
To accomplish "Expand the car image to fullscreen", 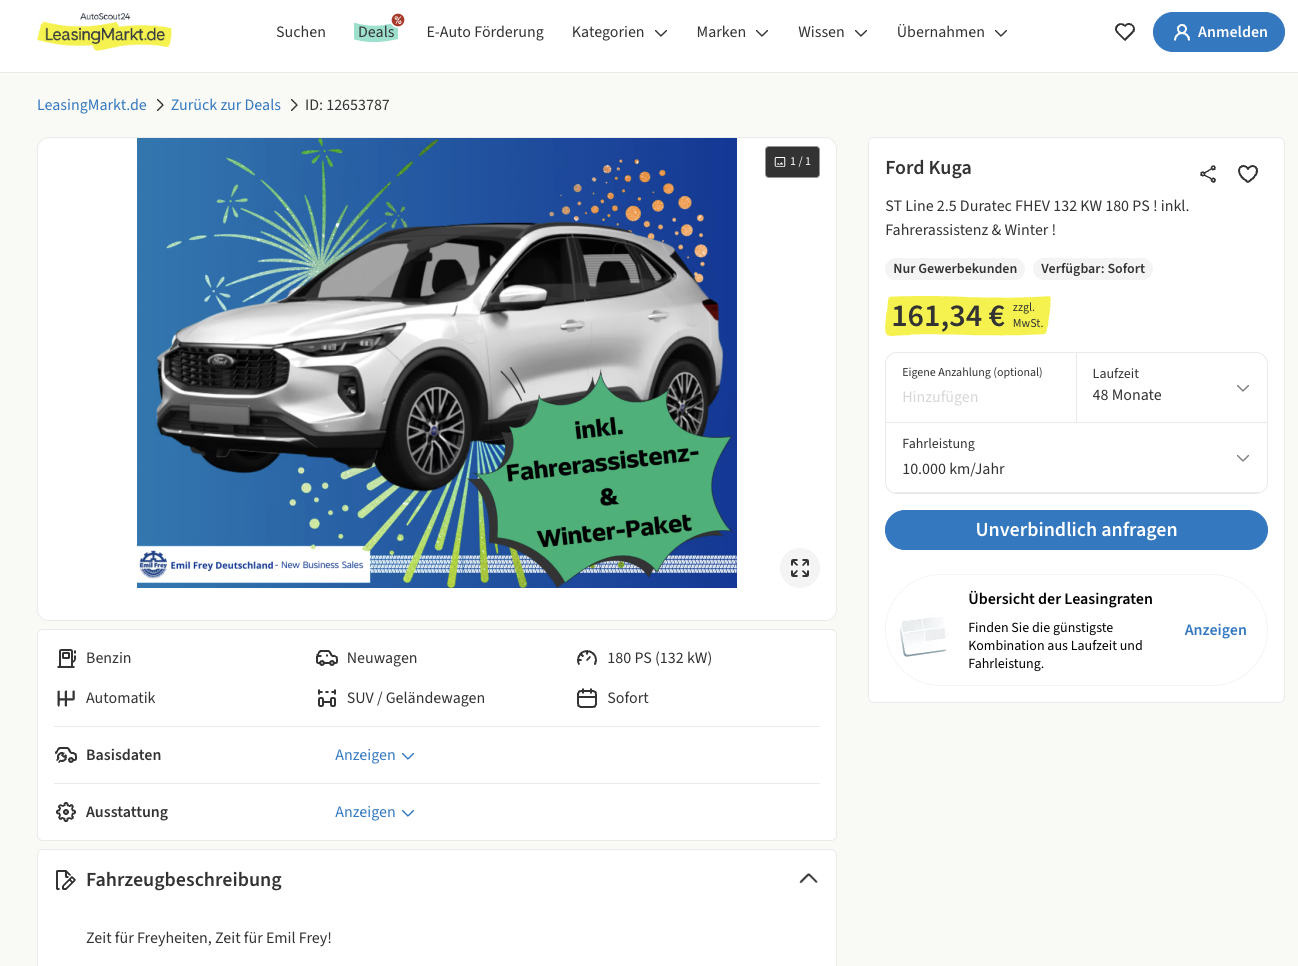I will pos(800,568).
